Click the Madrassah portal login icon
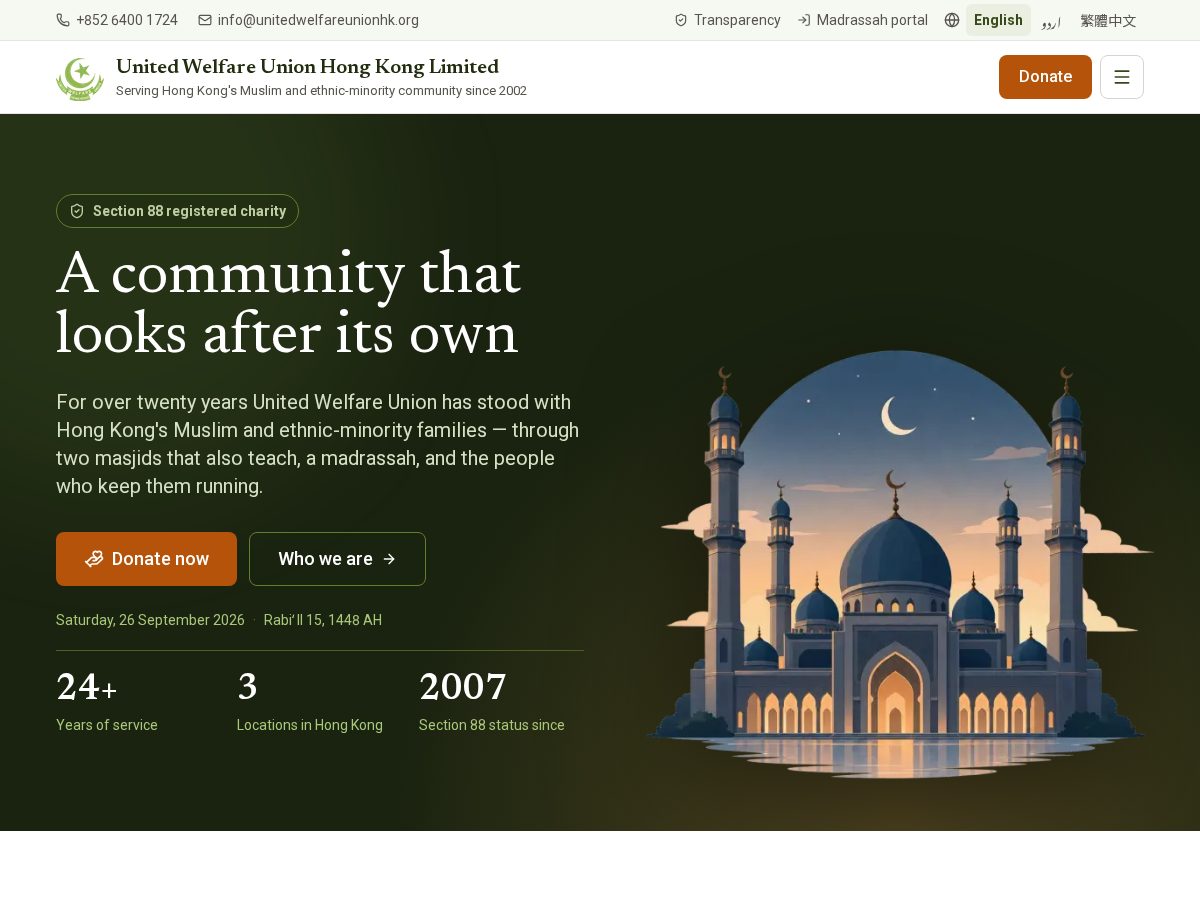 804,20
